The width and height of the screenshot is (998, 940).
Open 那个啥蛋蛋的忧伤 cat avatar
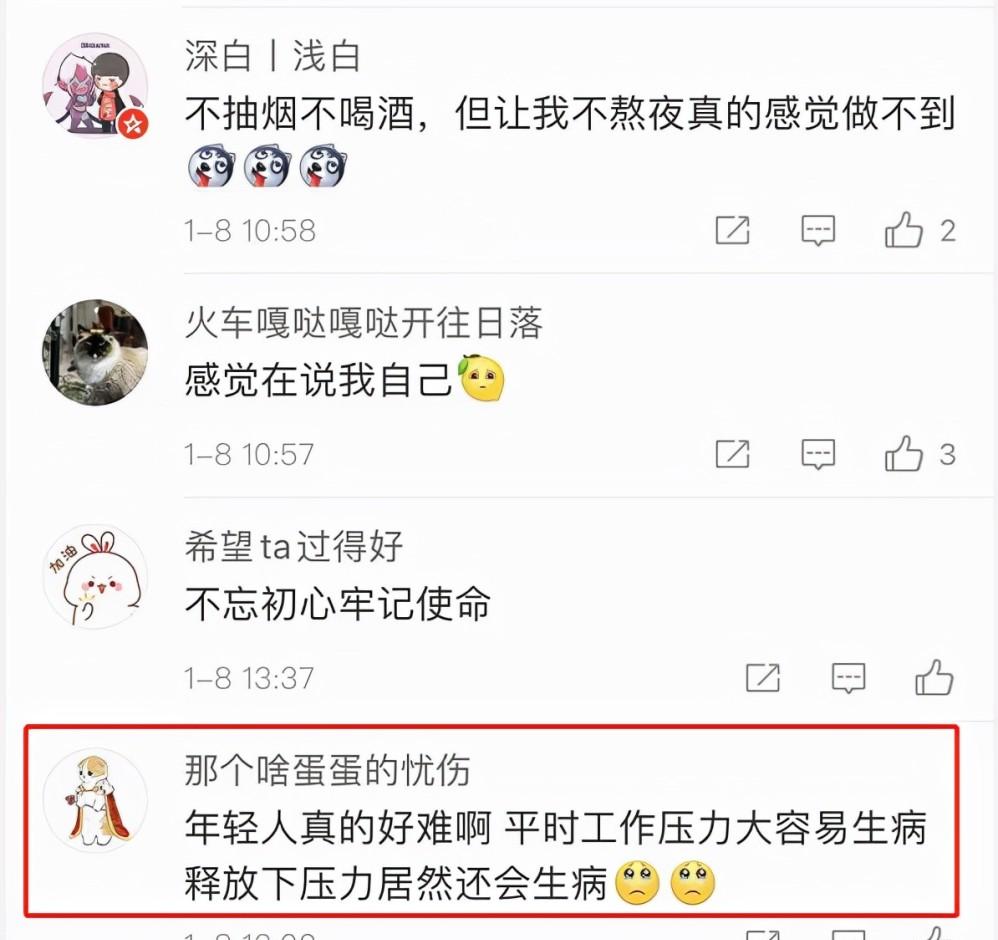(95, 800)
